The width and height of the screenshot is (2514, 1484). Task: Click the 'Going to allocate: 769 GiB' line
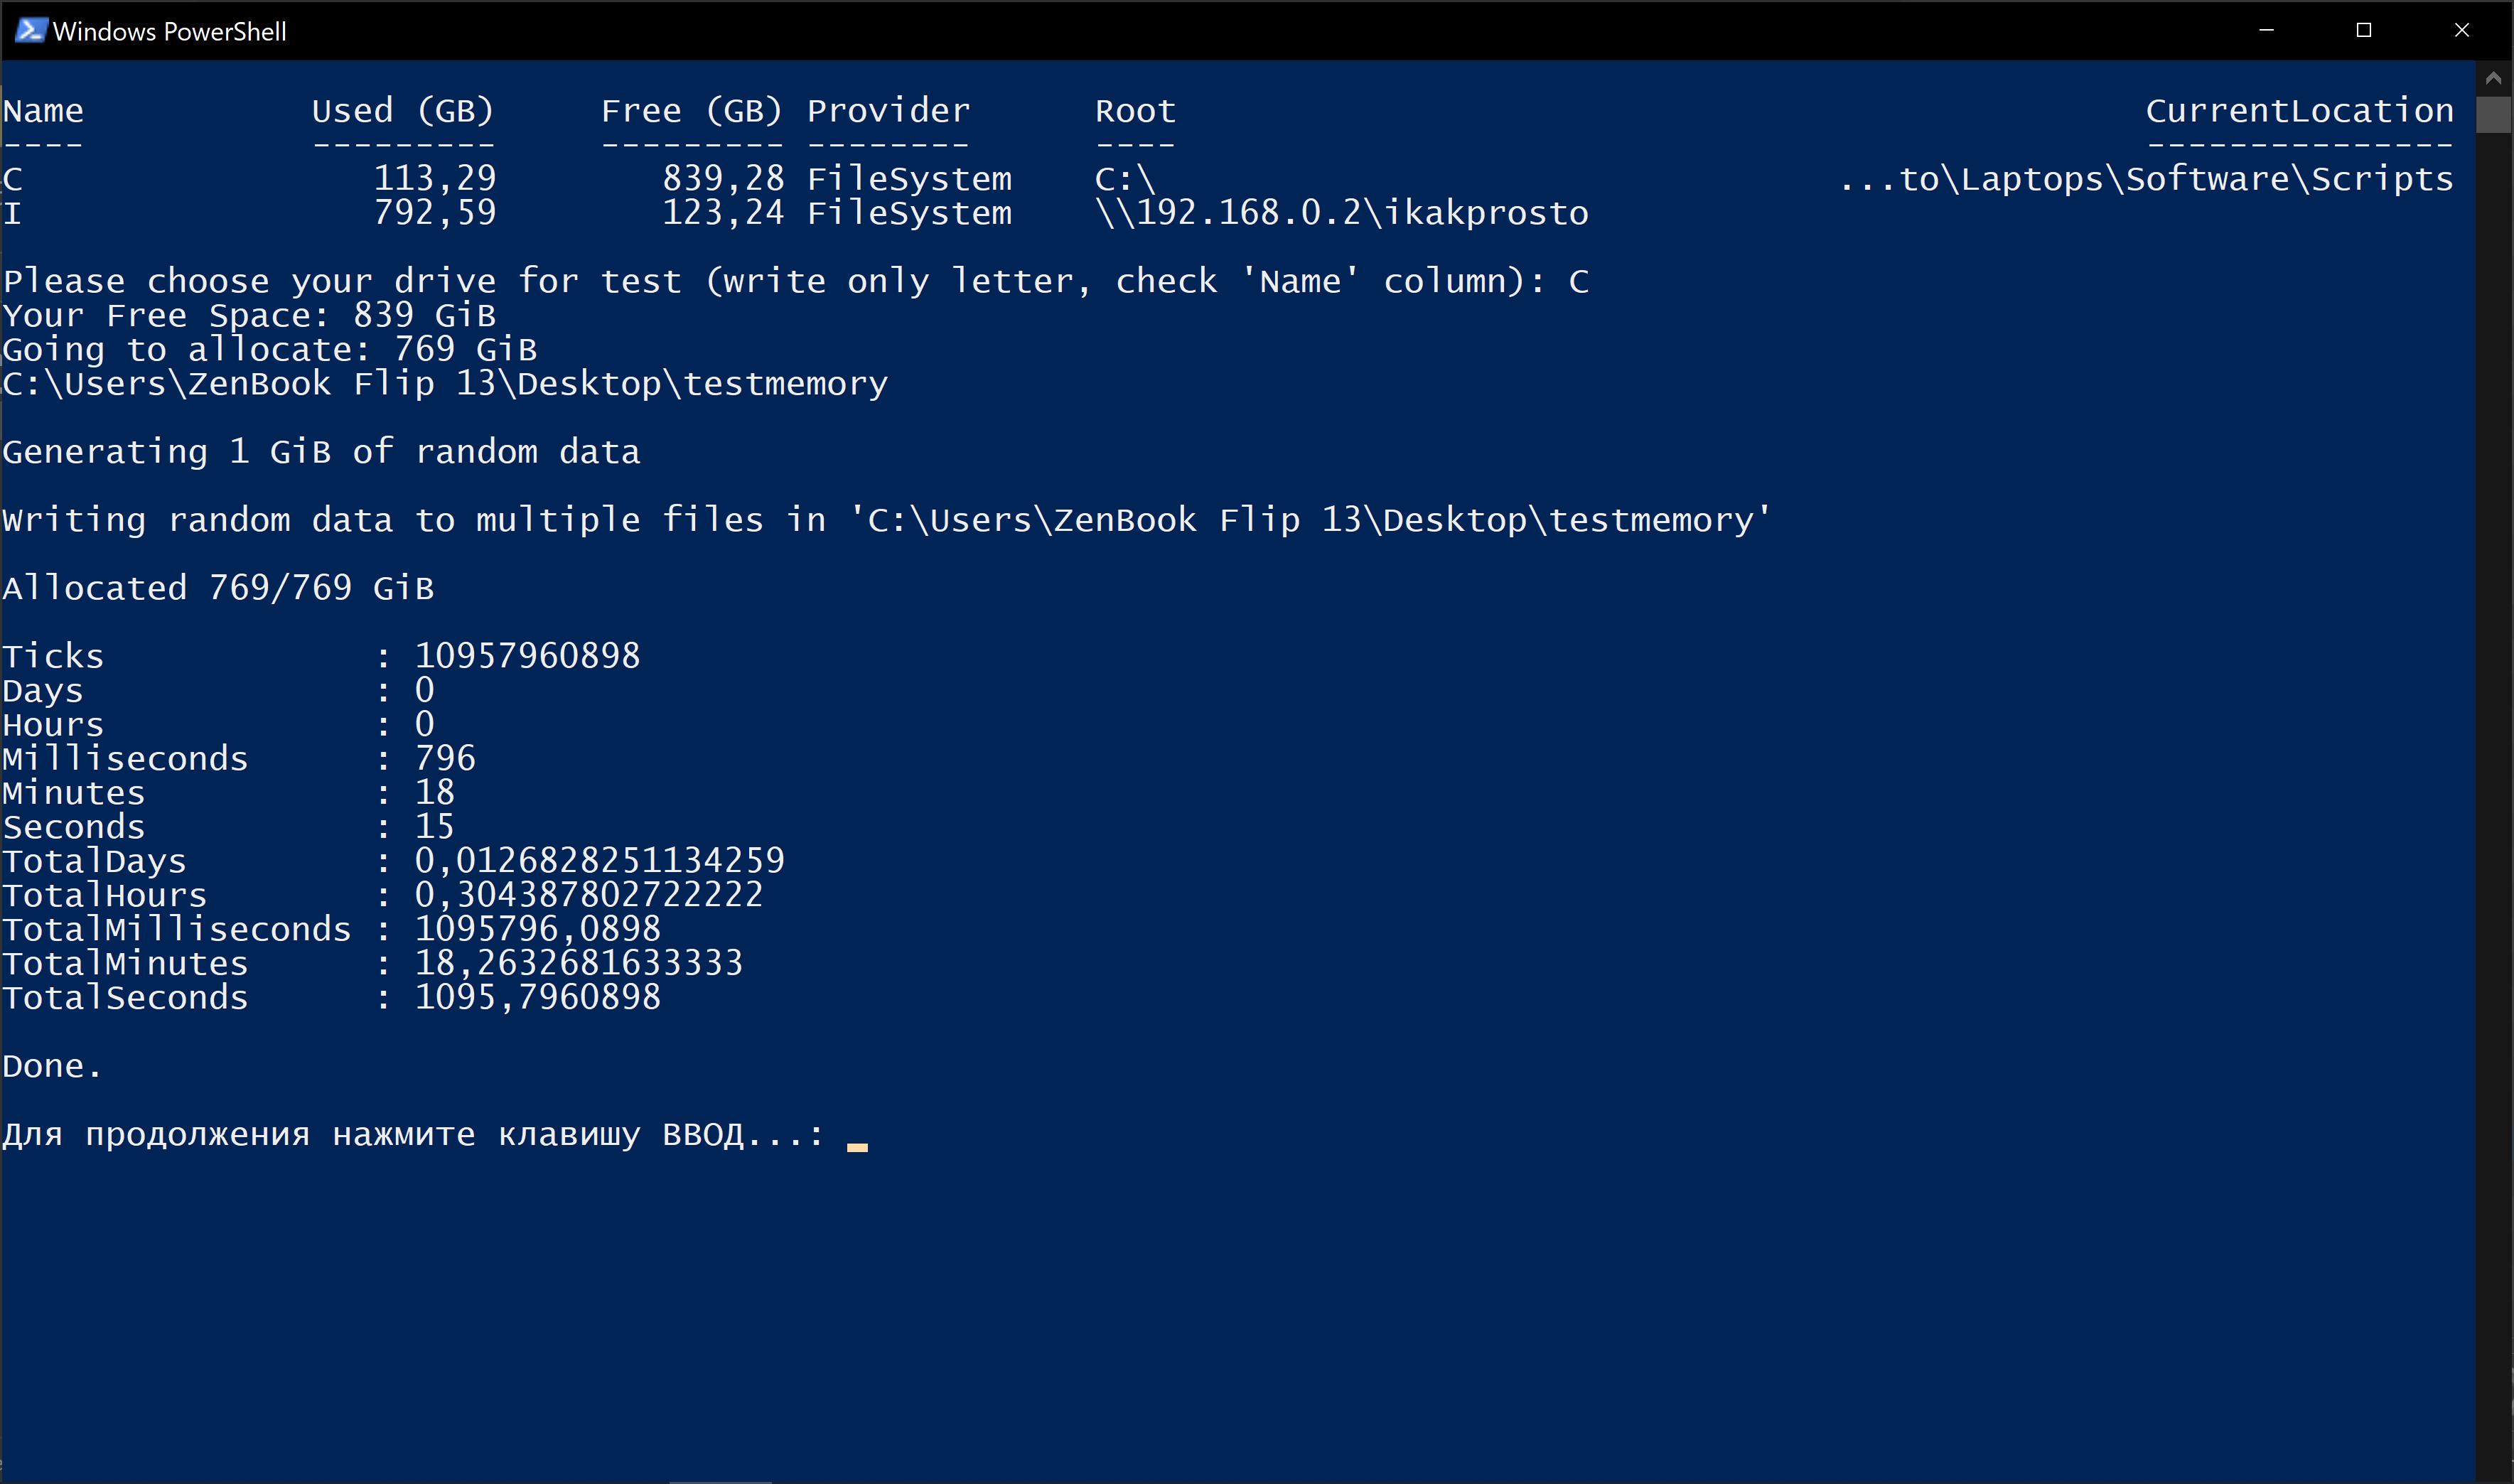click(270, 349)
